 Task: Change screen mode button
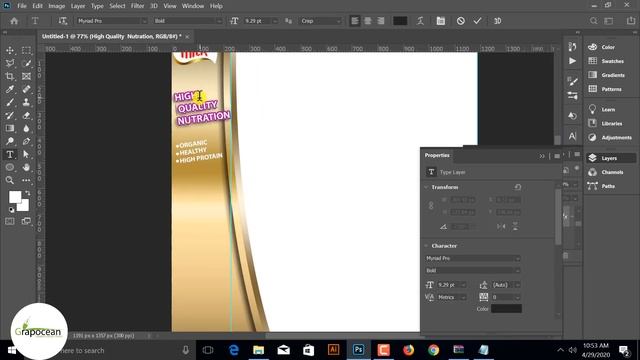pyautogui.click(x=26, y=221)
